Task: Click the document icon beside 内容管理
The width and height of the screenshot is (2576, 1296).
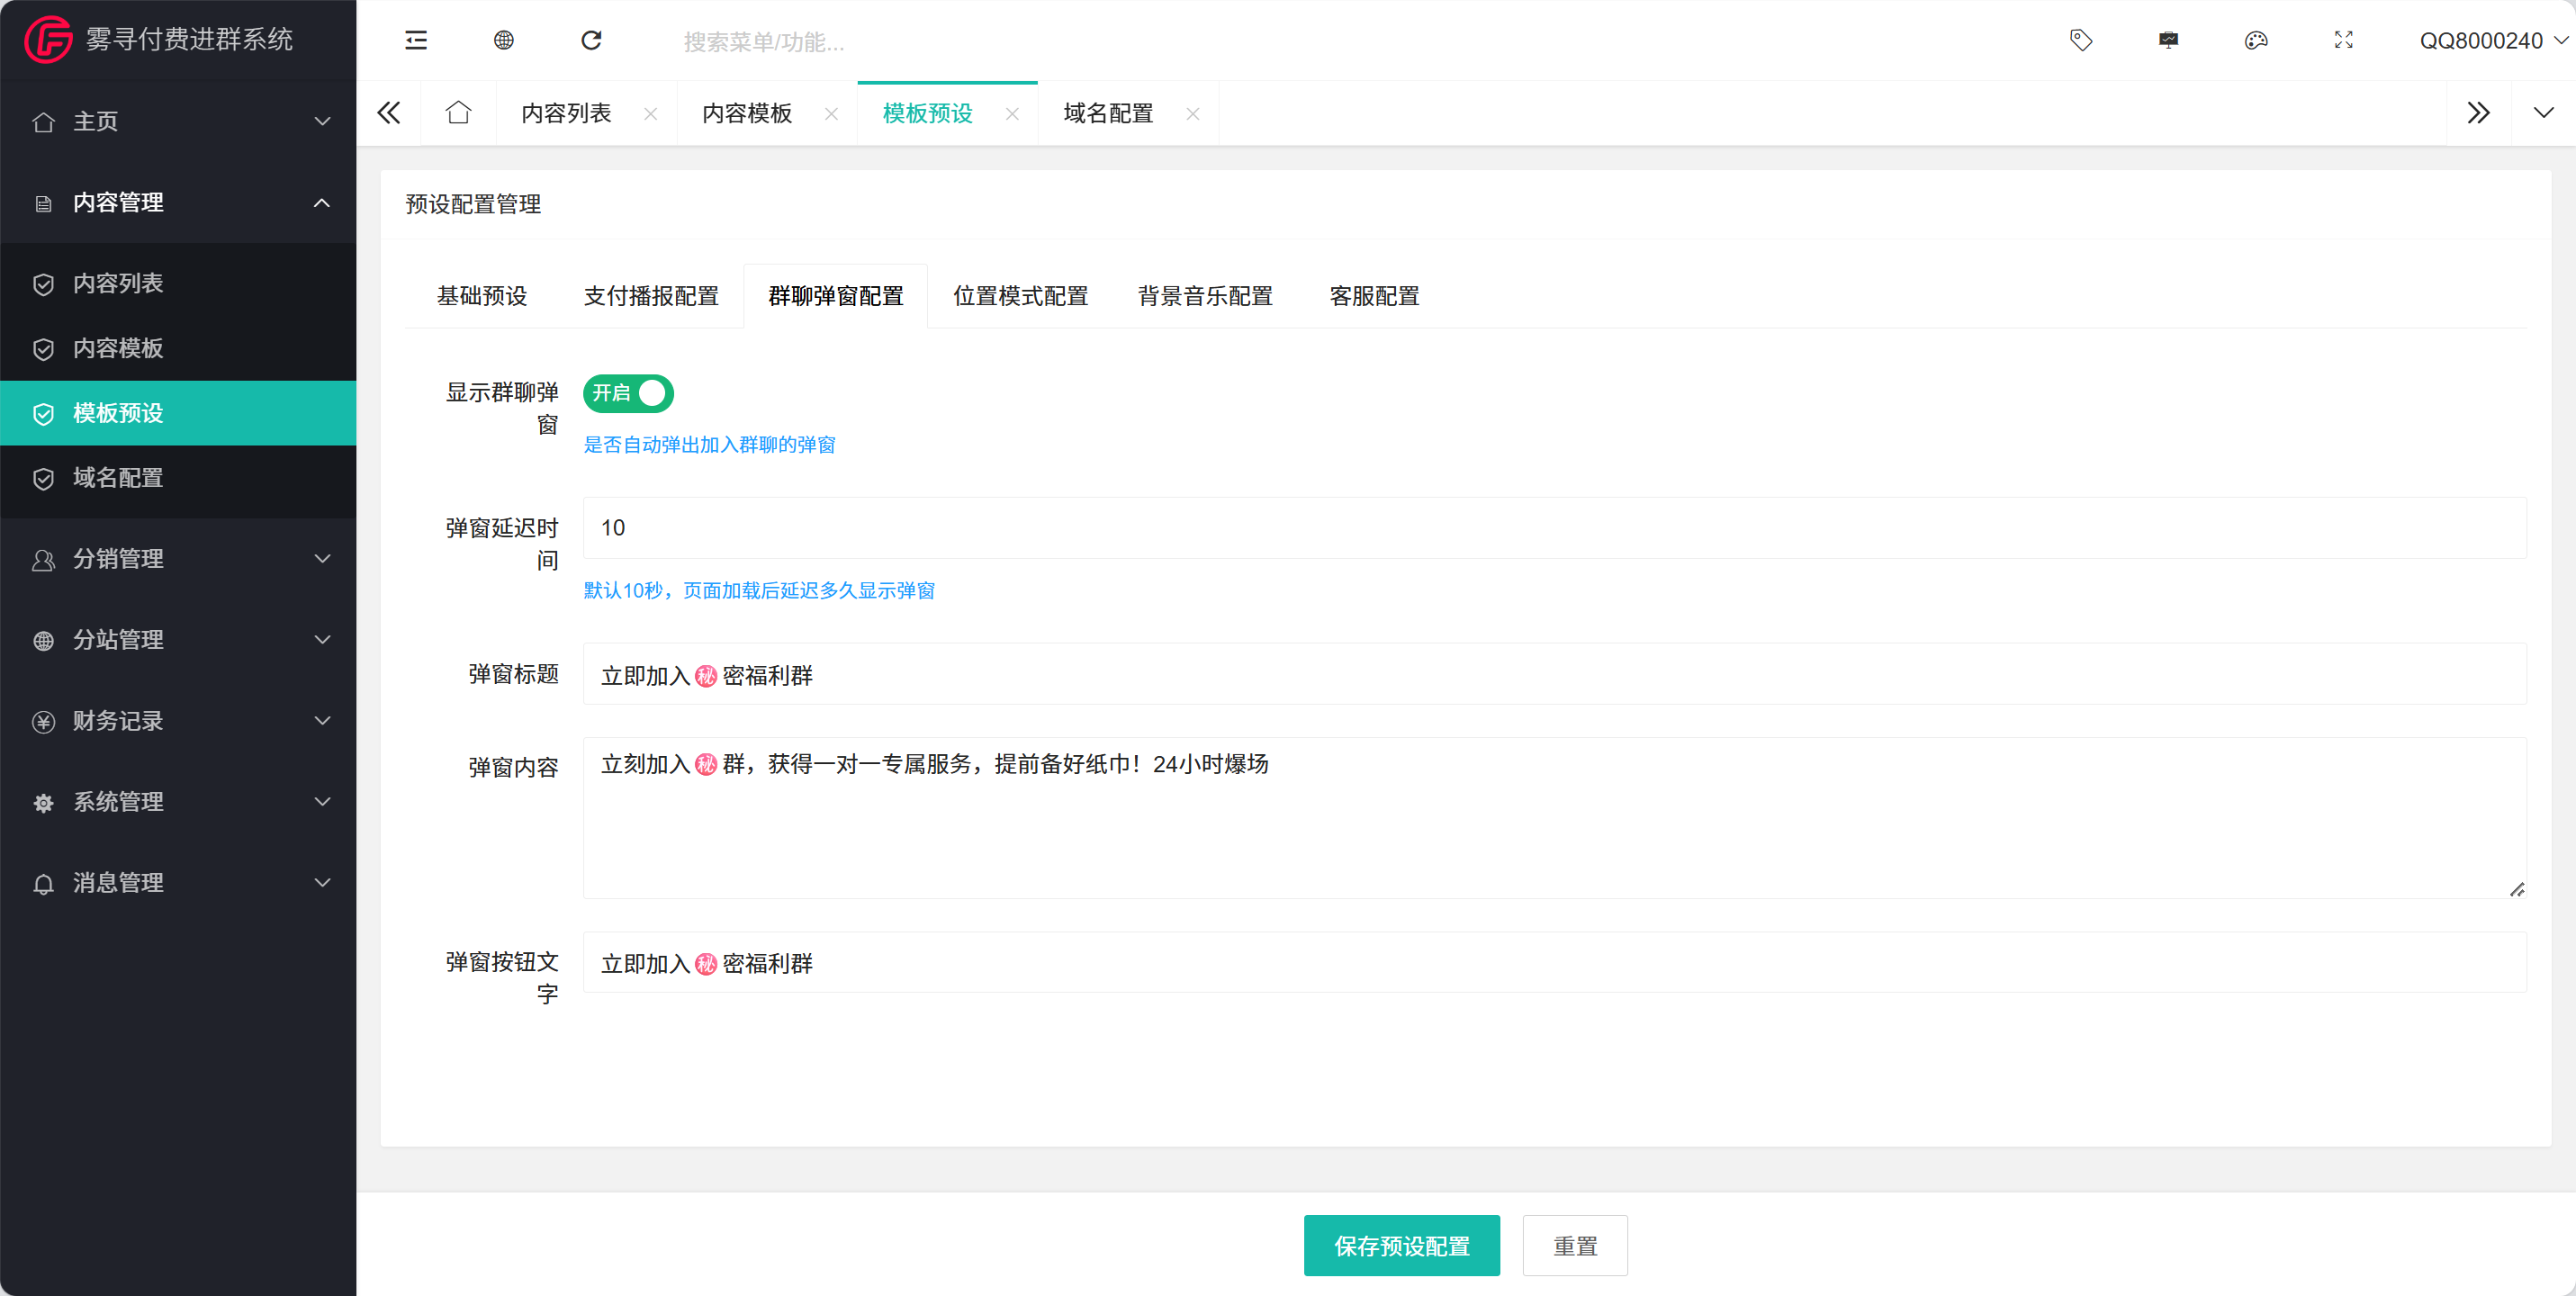Action: (43, 203)
